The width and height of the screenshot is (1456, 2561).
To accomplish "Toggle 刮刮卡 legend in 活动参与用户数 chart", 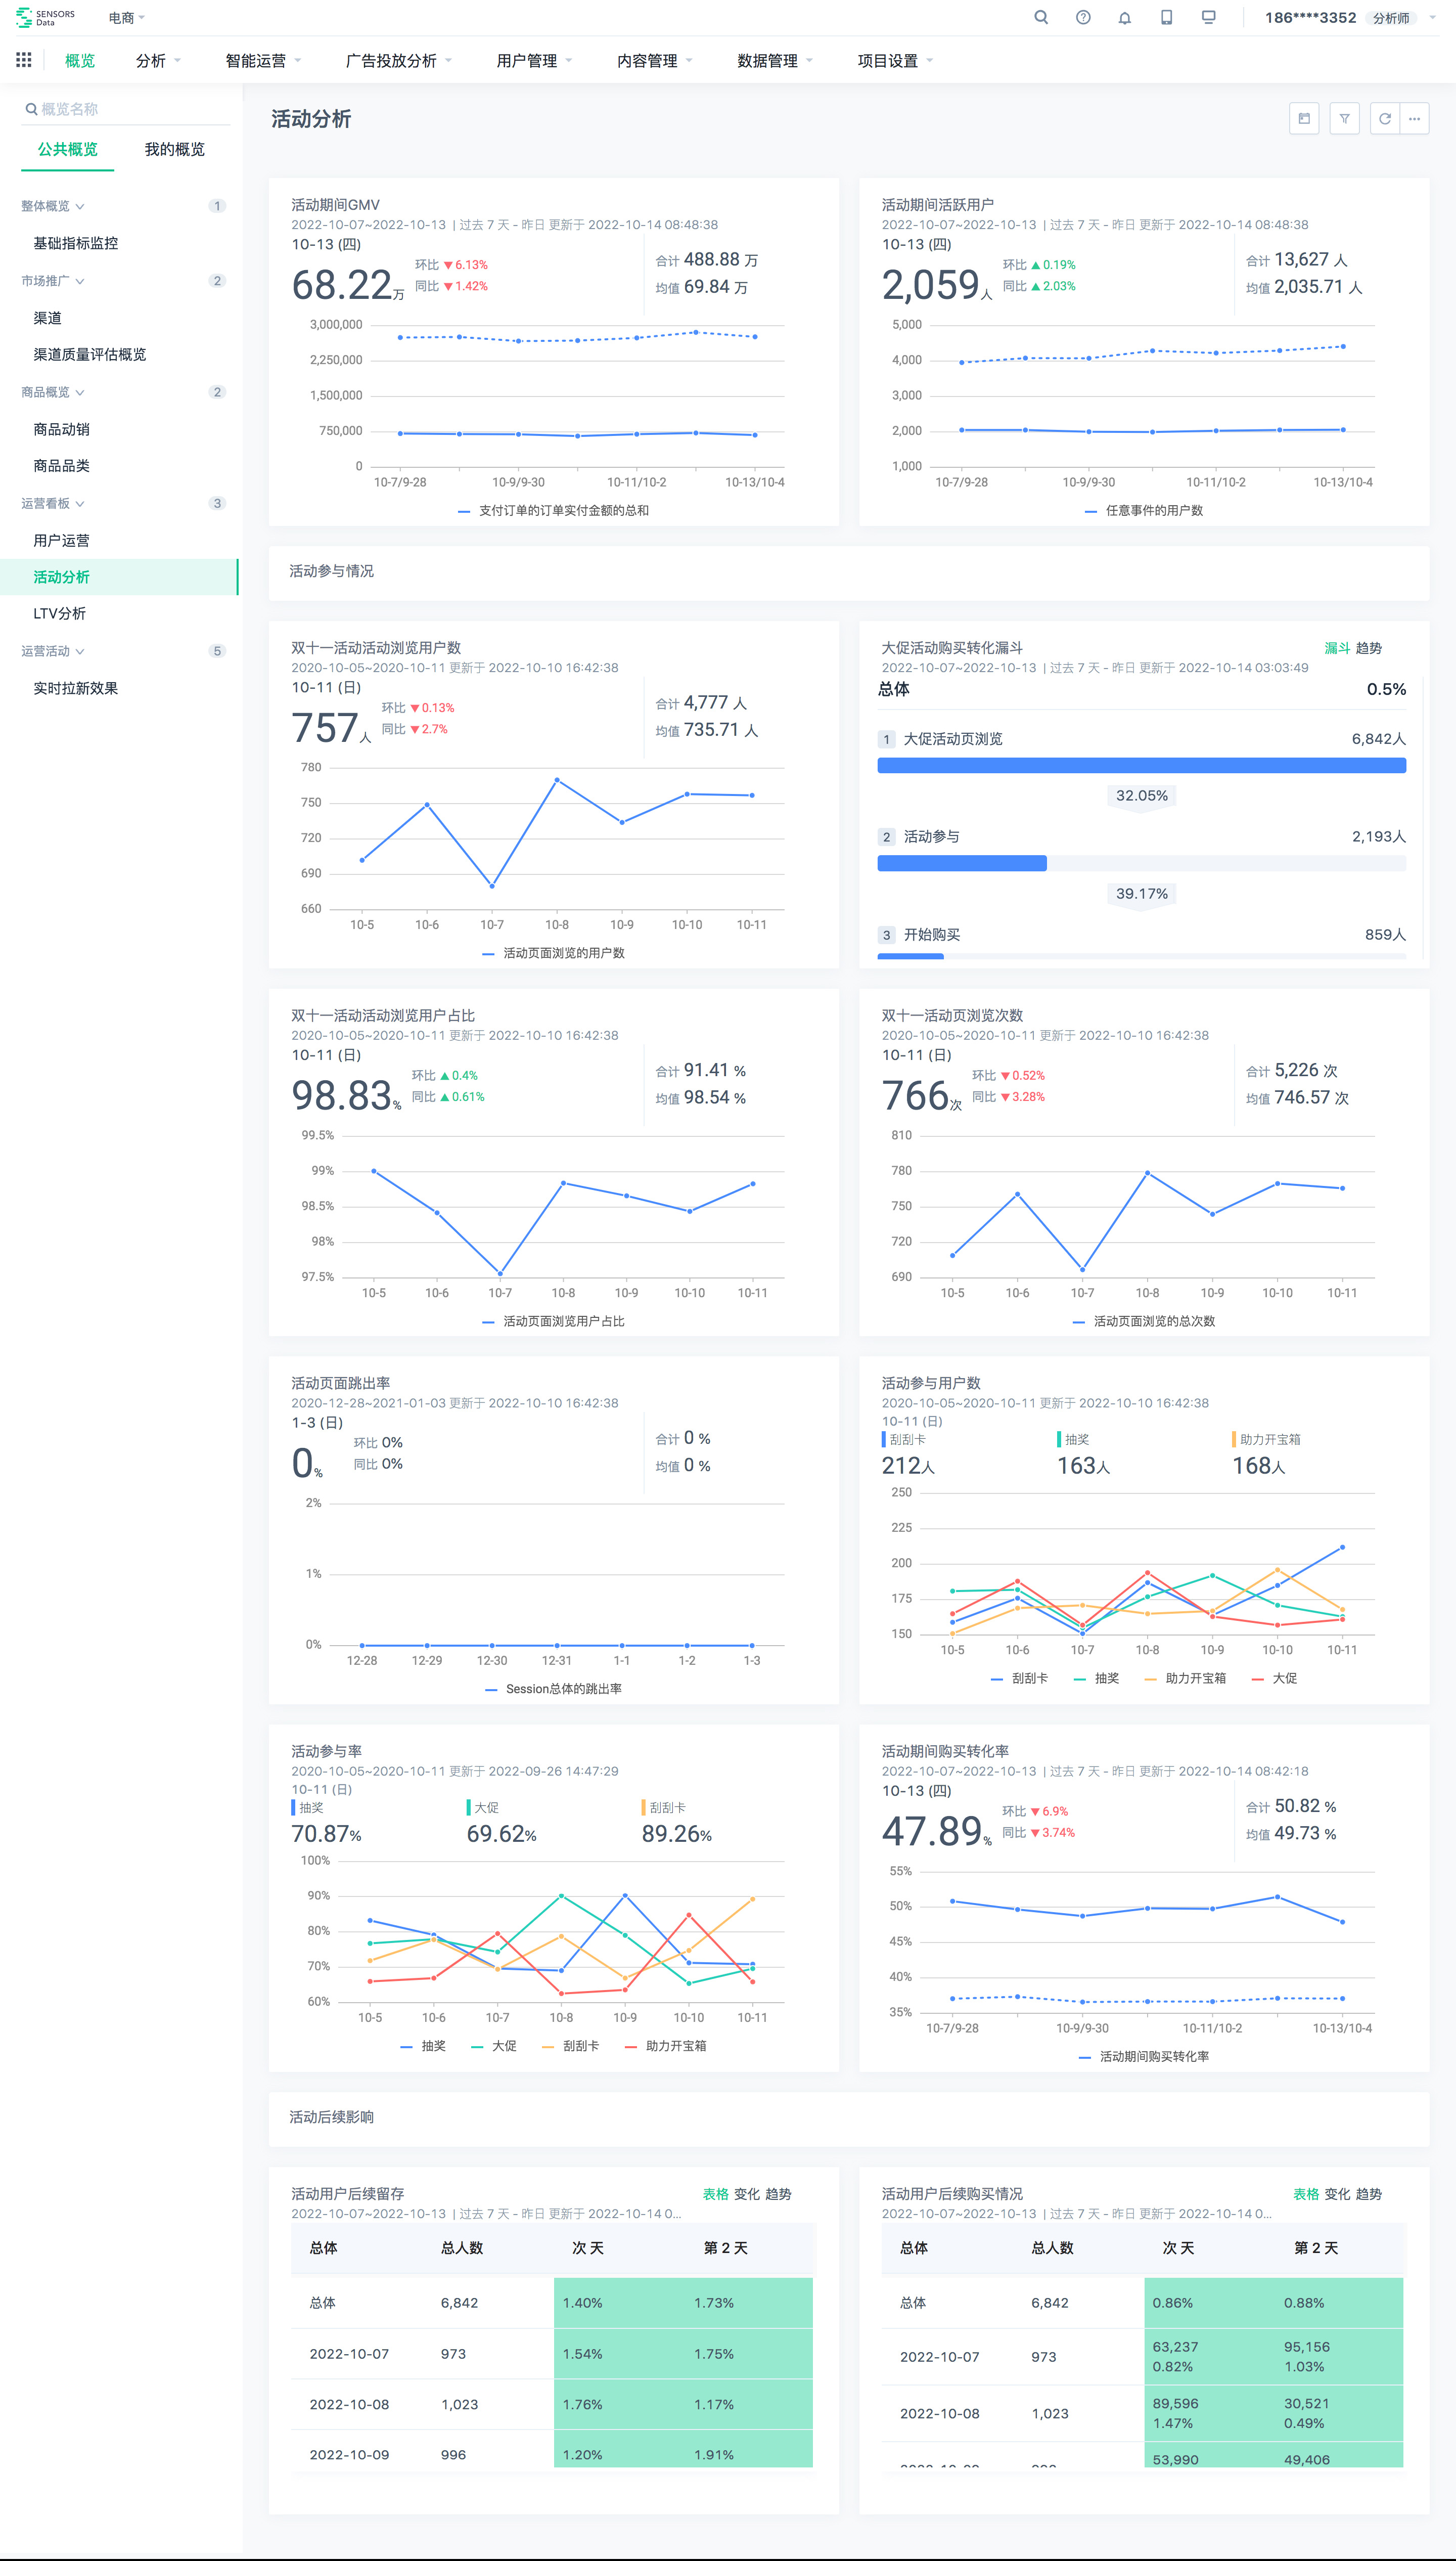I will [1019, 1678].
